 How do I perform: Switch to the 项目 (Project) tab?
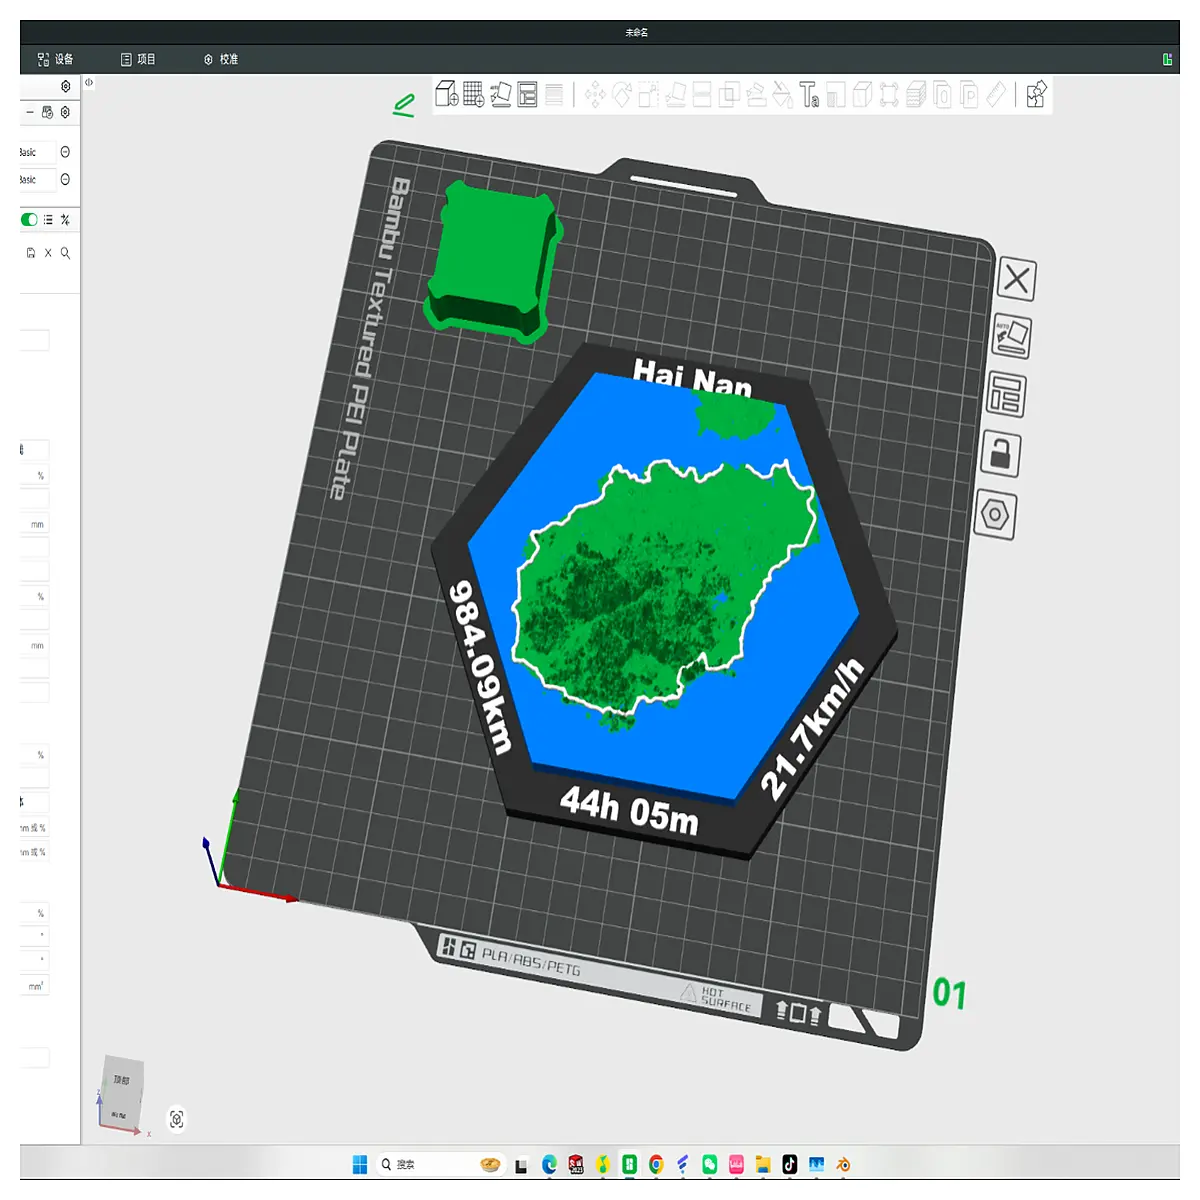pyautogui.click(x=138, y=59)
